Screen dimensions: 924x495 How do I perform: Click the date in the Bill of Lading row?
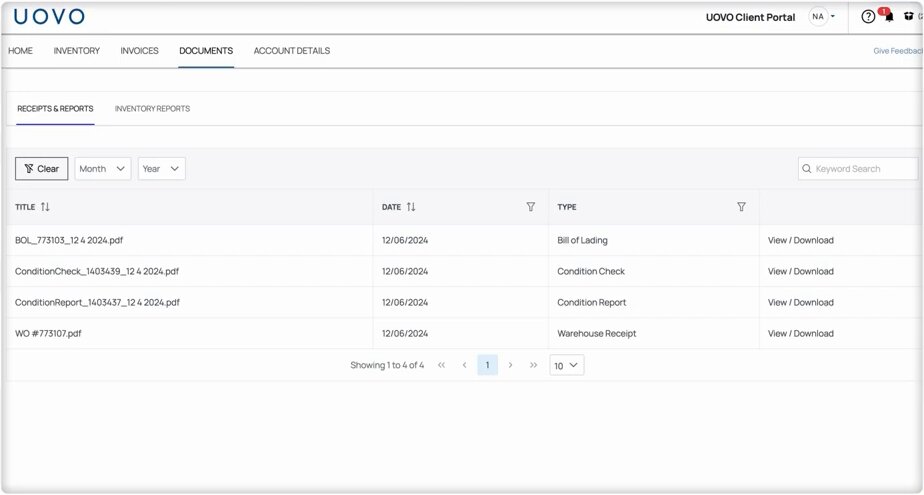405,240
